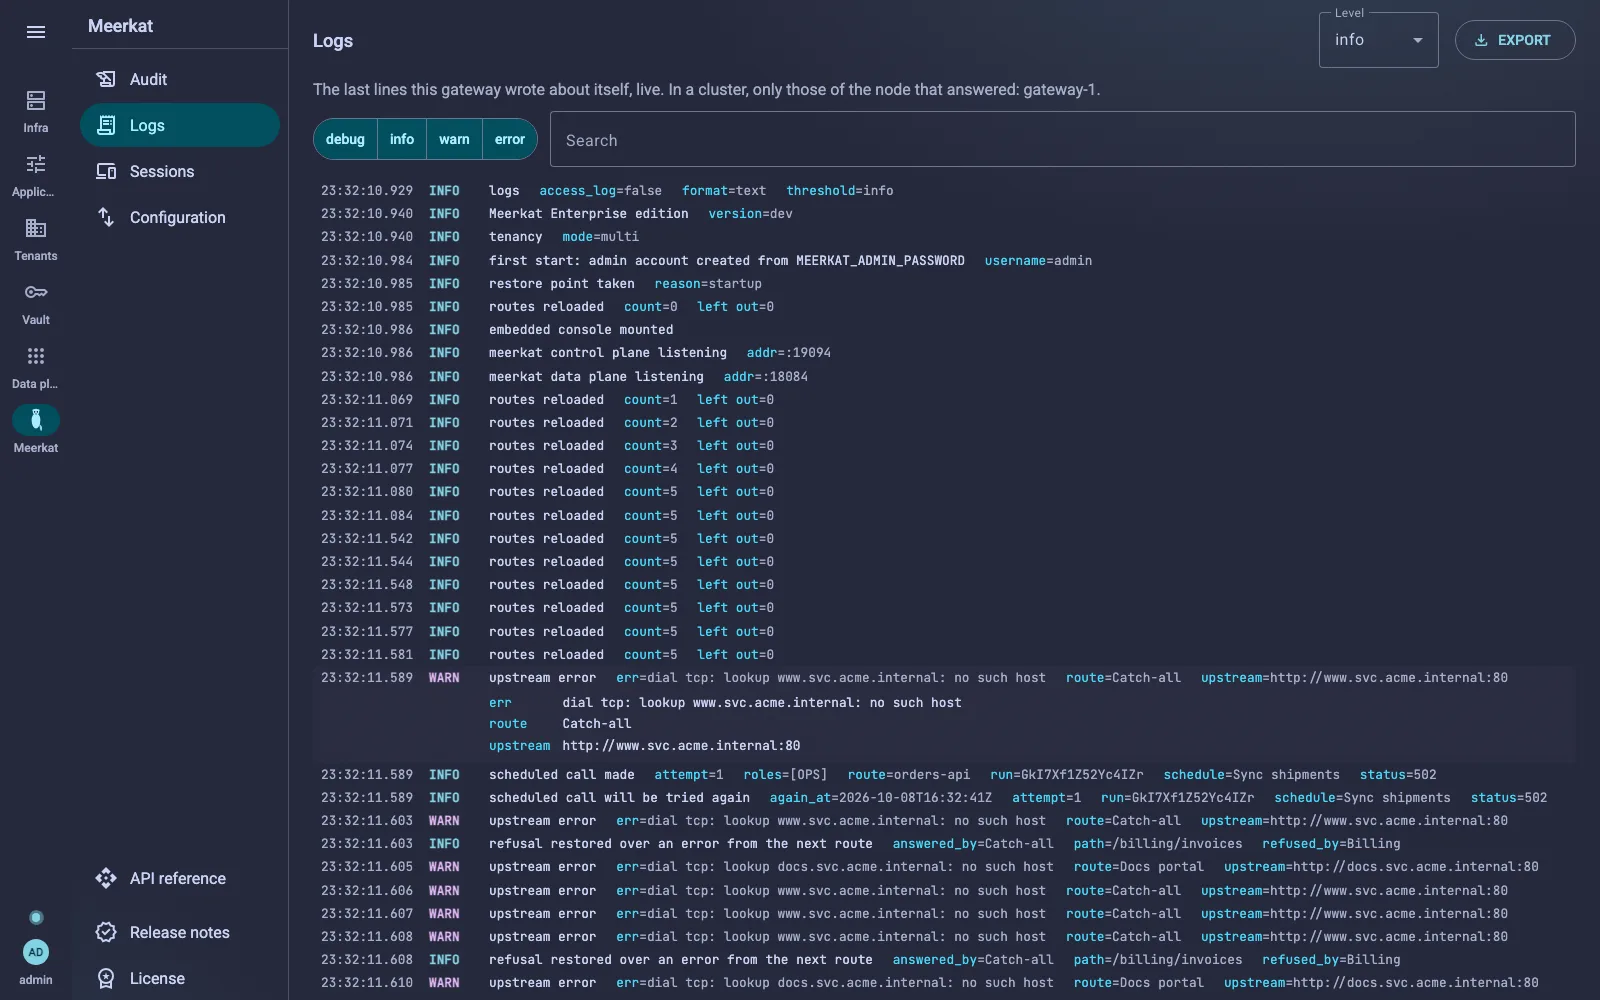Collapse the expanded 23:32:11.589 upstream error entry
The height and width of the screenshot is (1000, 1600).
pyautogui.click(x=943, y=678)
